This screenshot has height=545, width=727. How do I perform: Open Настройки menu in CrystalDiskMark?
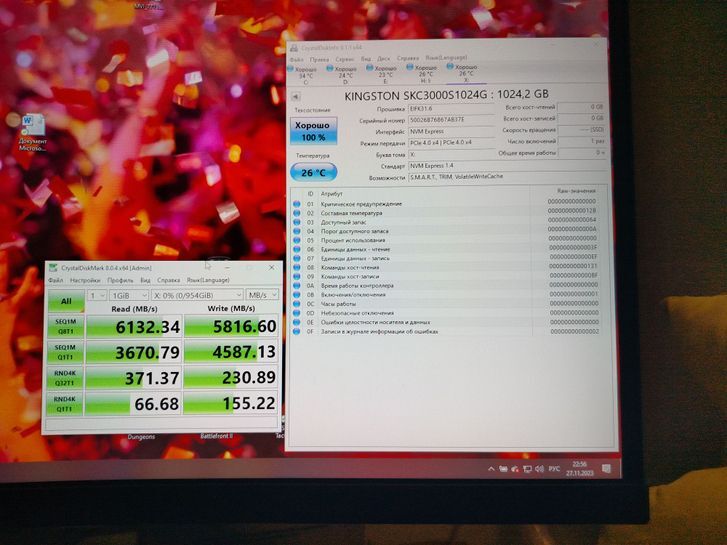coord(84,281)
